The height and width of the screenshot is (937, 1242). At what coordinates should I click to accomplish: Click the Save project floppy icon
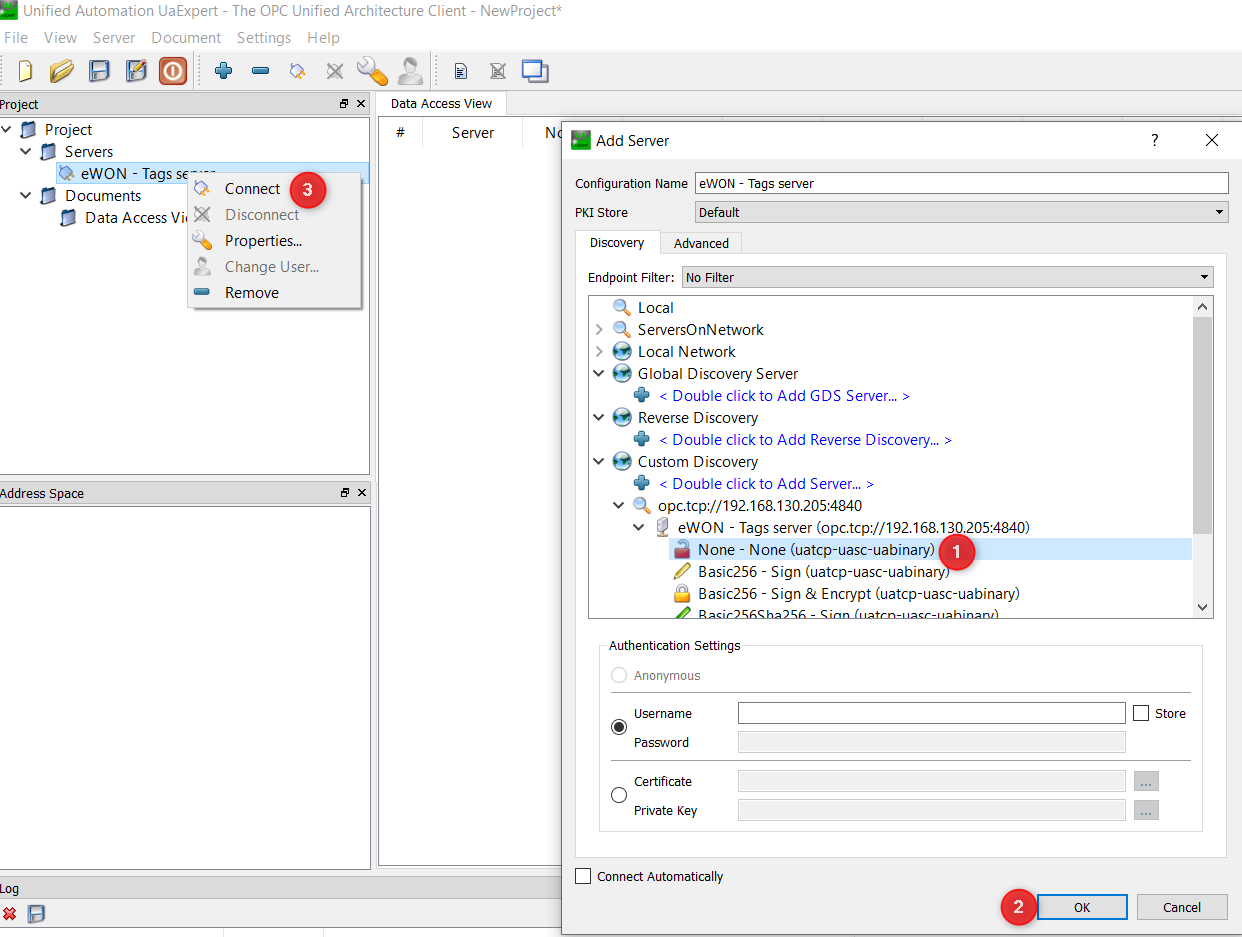point(99,71)
